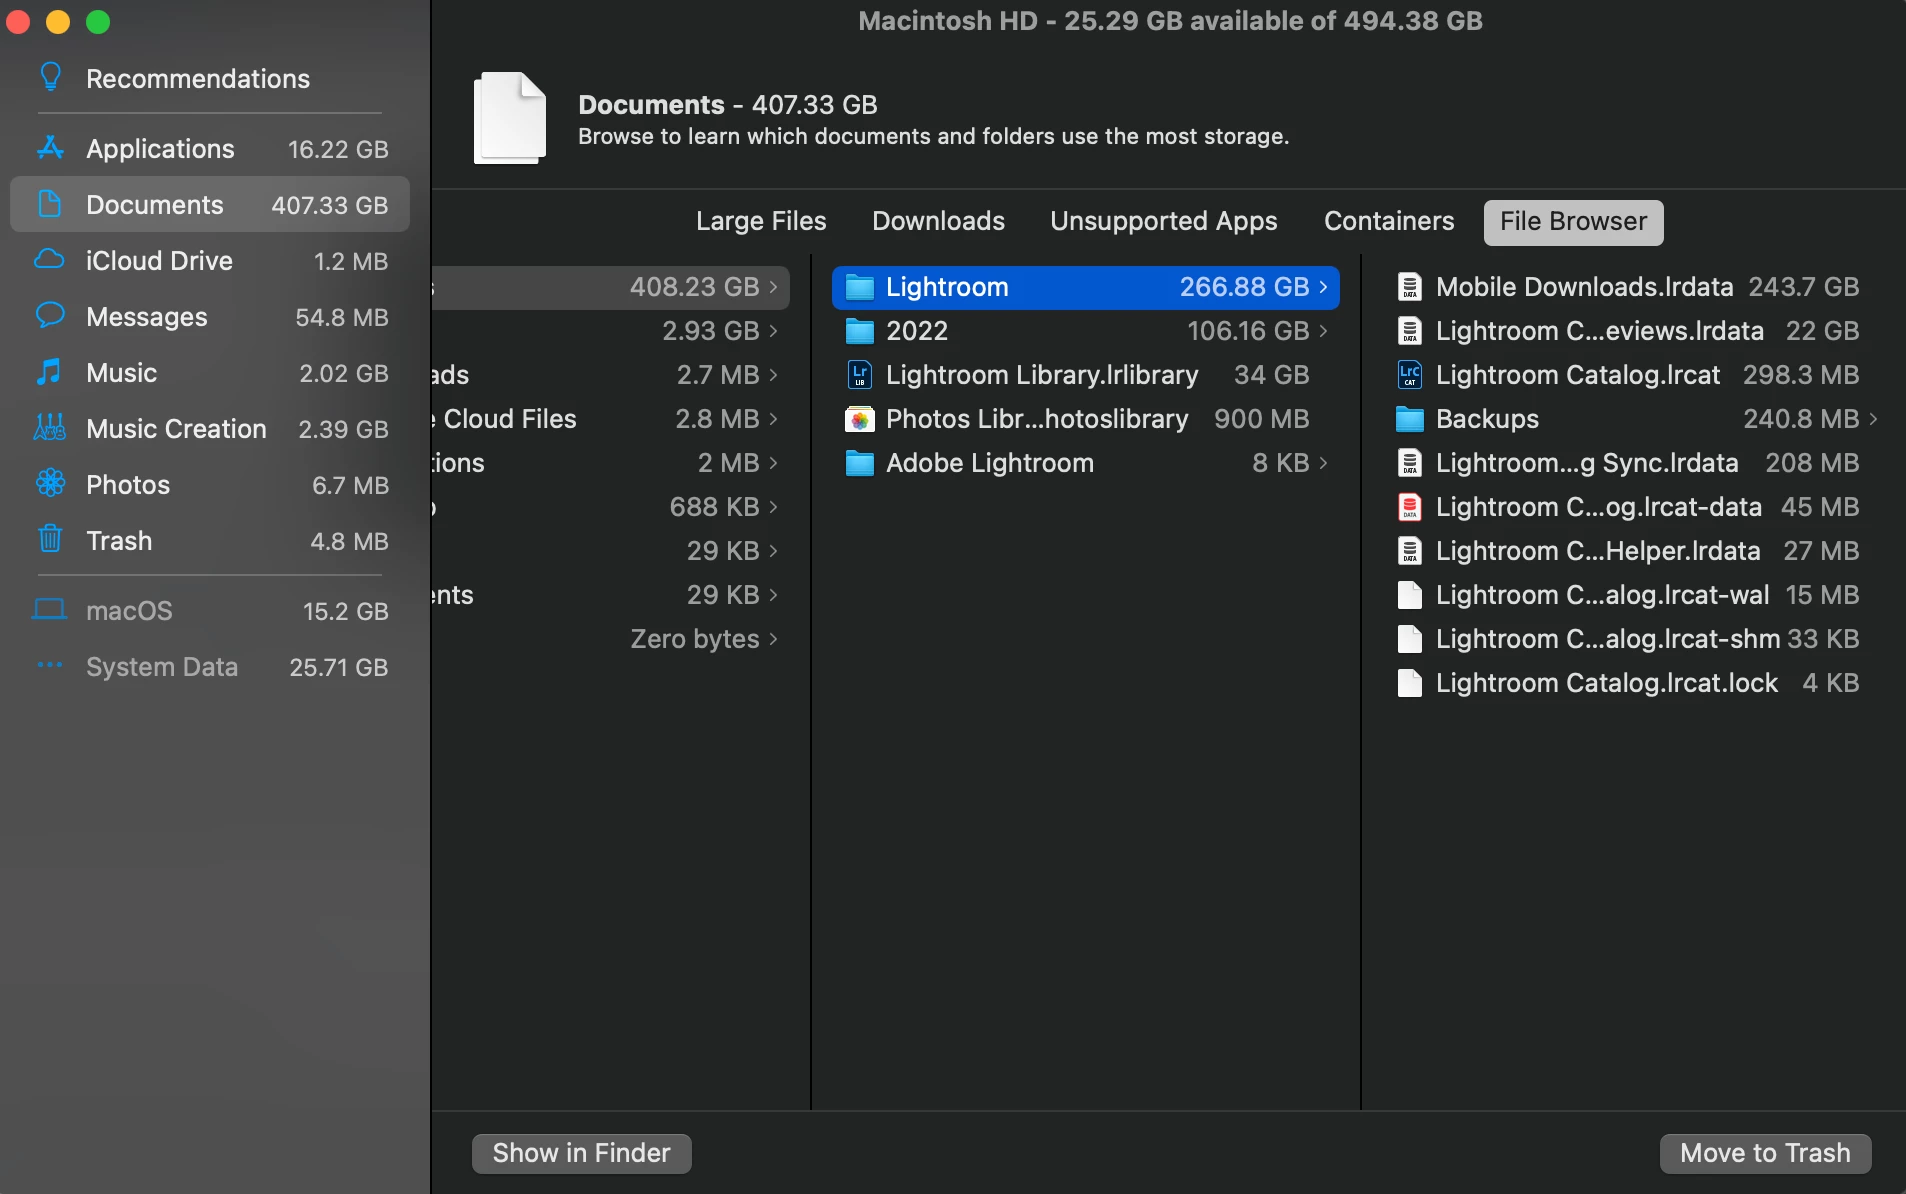Viewport: 1906px width, 1194px height.
Task: Expand the 2022 folder chevron
Action: pyautogui.click(x=1324, y=331)
